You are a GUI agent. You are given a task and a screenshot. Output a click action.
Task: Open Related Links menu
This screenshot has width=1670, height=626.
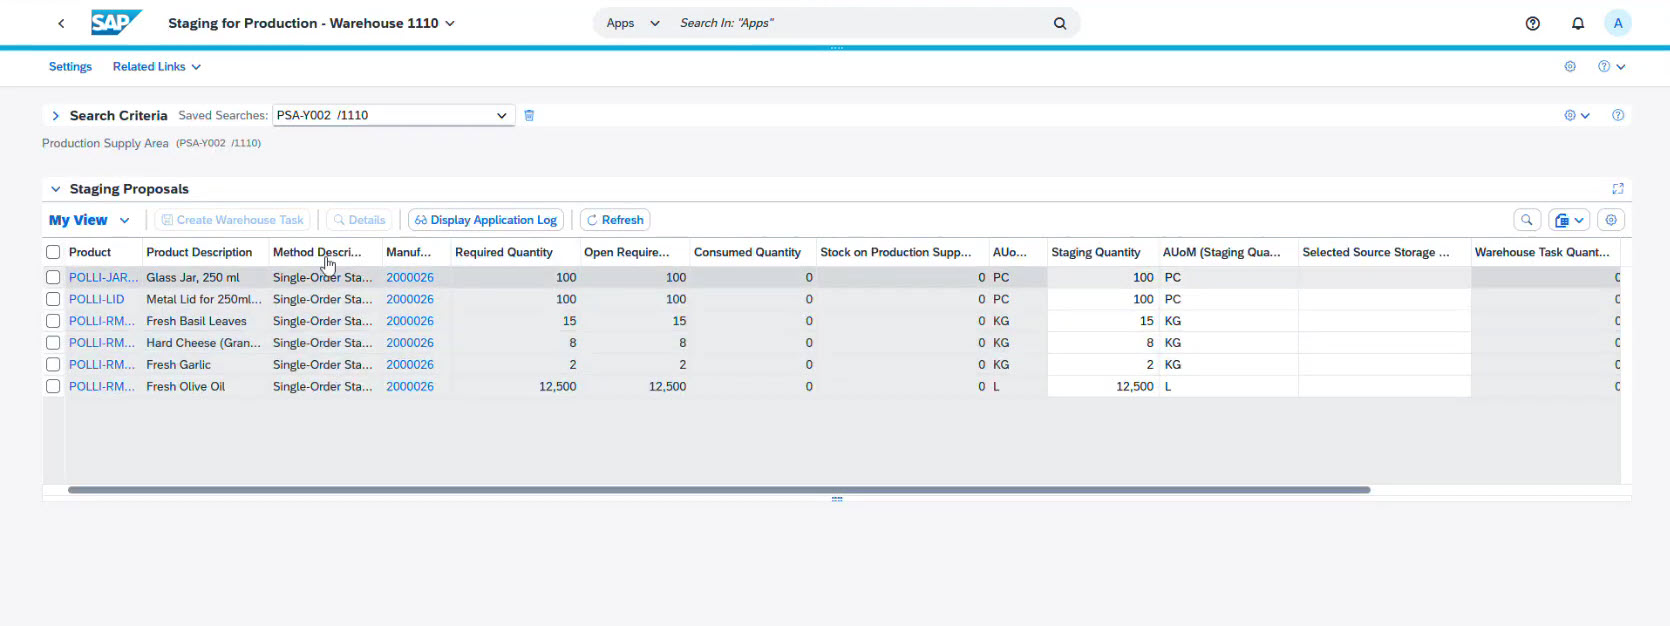coord(157,66)
